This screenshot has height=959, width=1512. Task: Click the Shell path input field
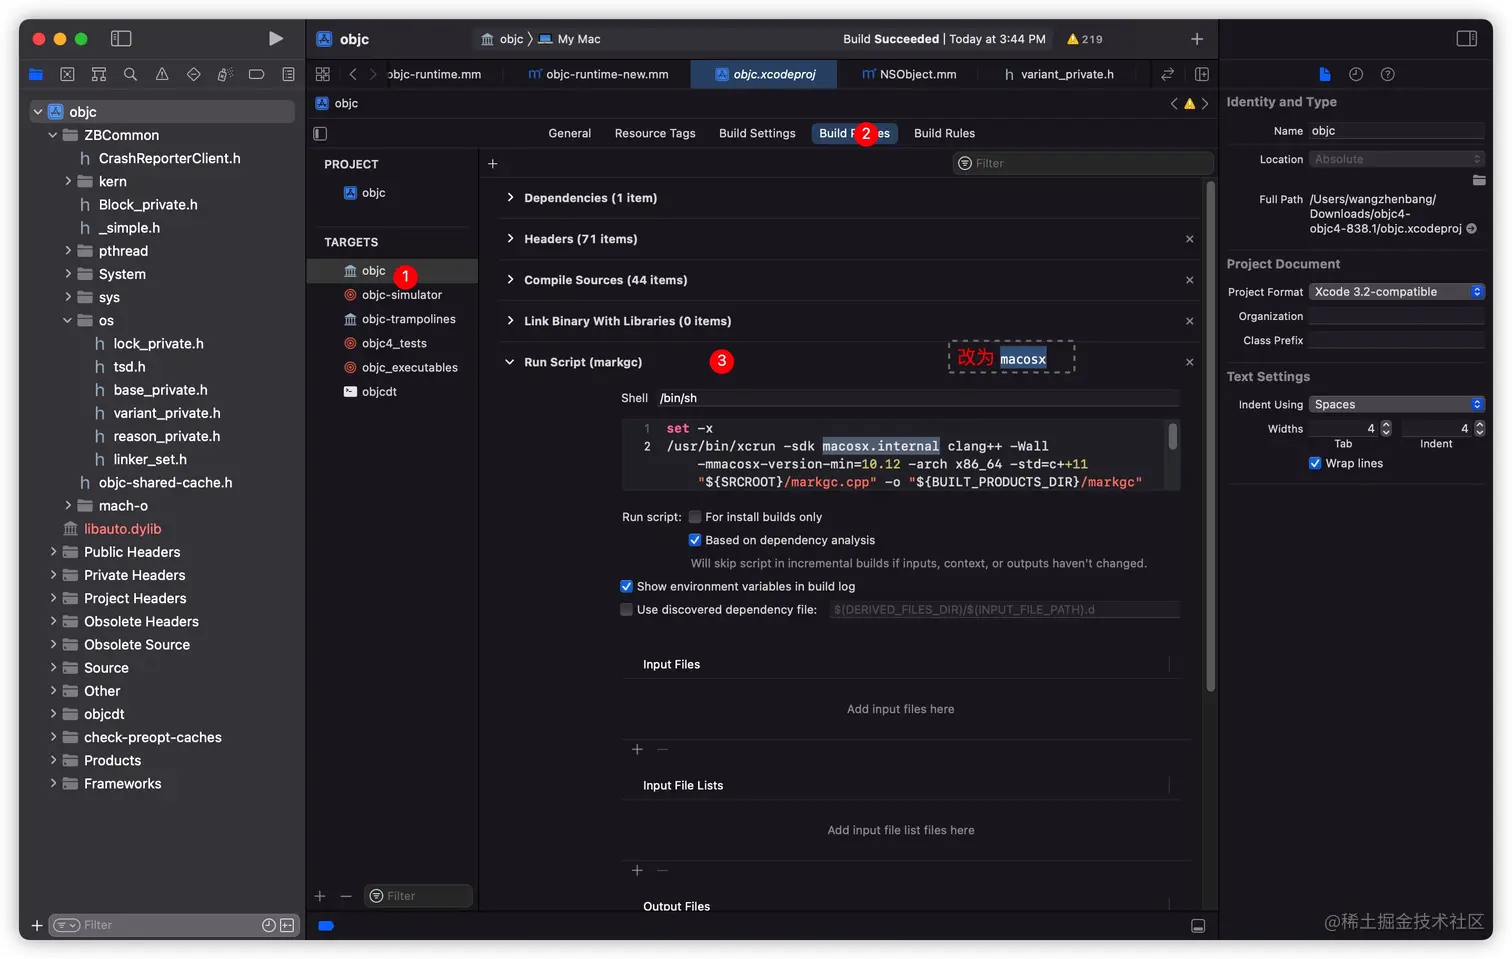[x=918, y=398]
